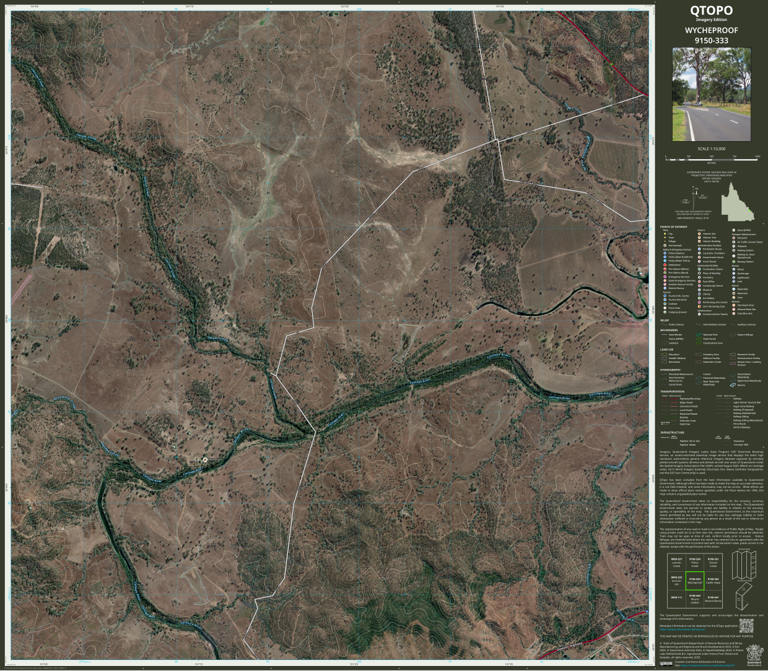Click the HYDROGRAPHY legend heading
This screenshot has width=768, height=671.
[670, 370]
